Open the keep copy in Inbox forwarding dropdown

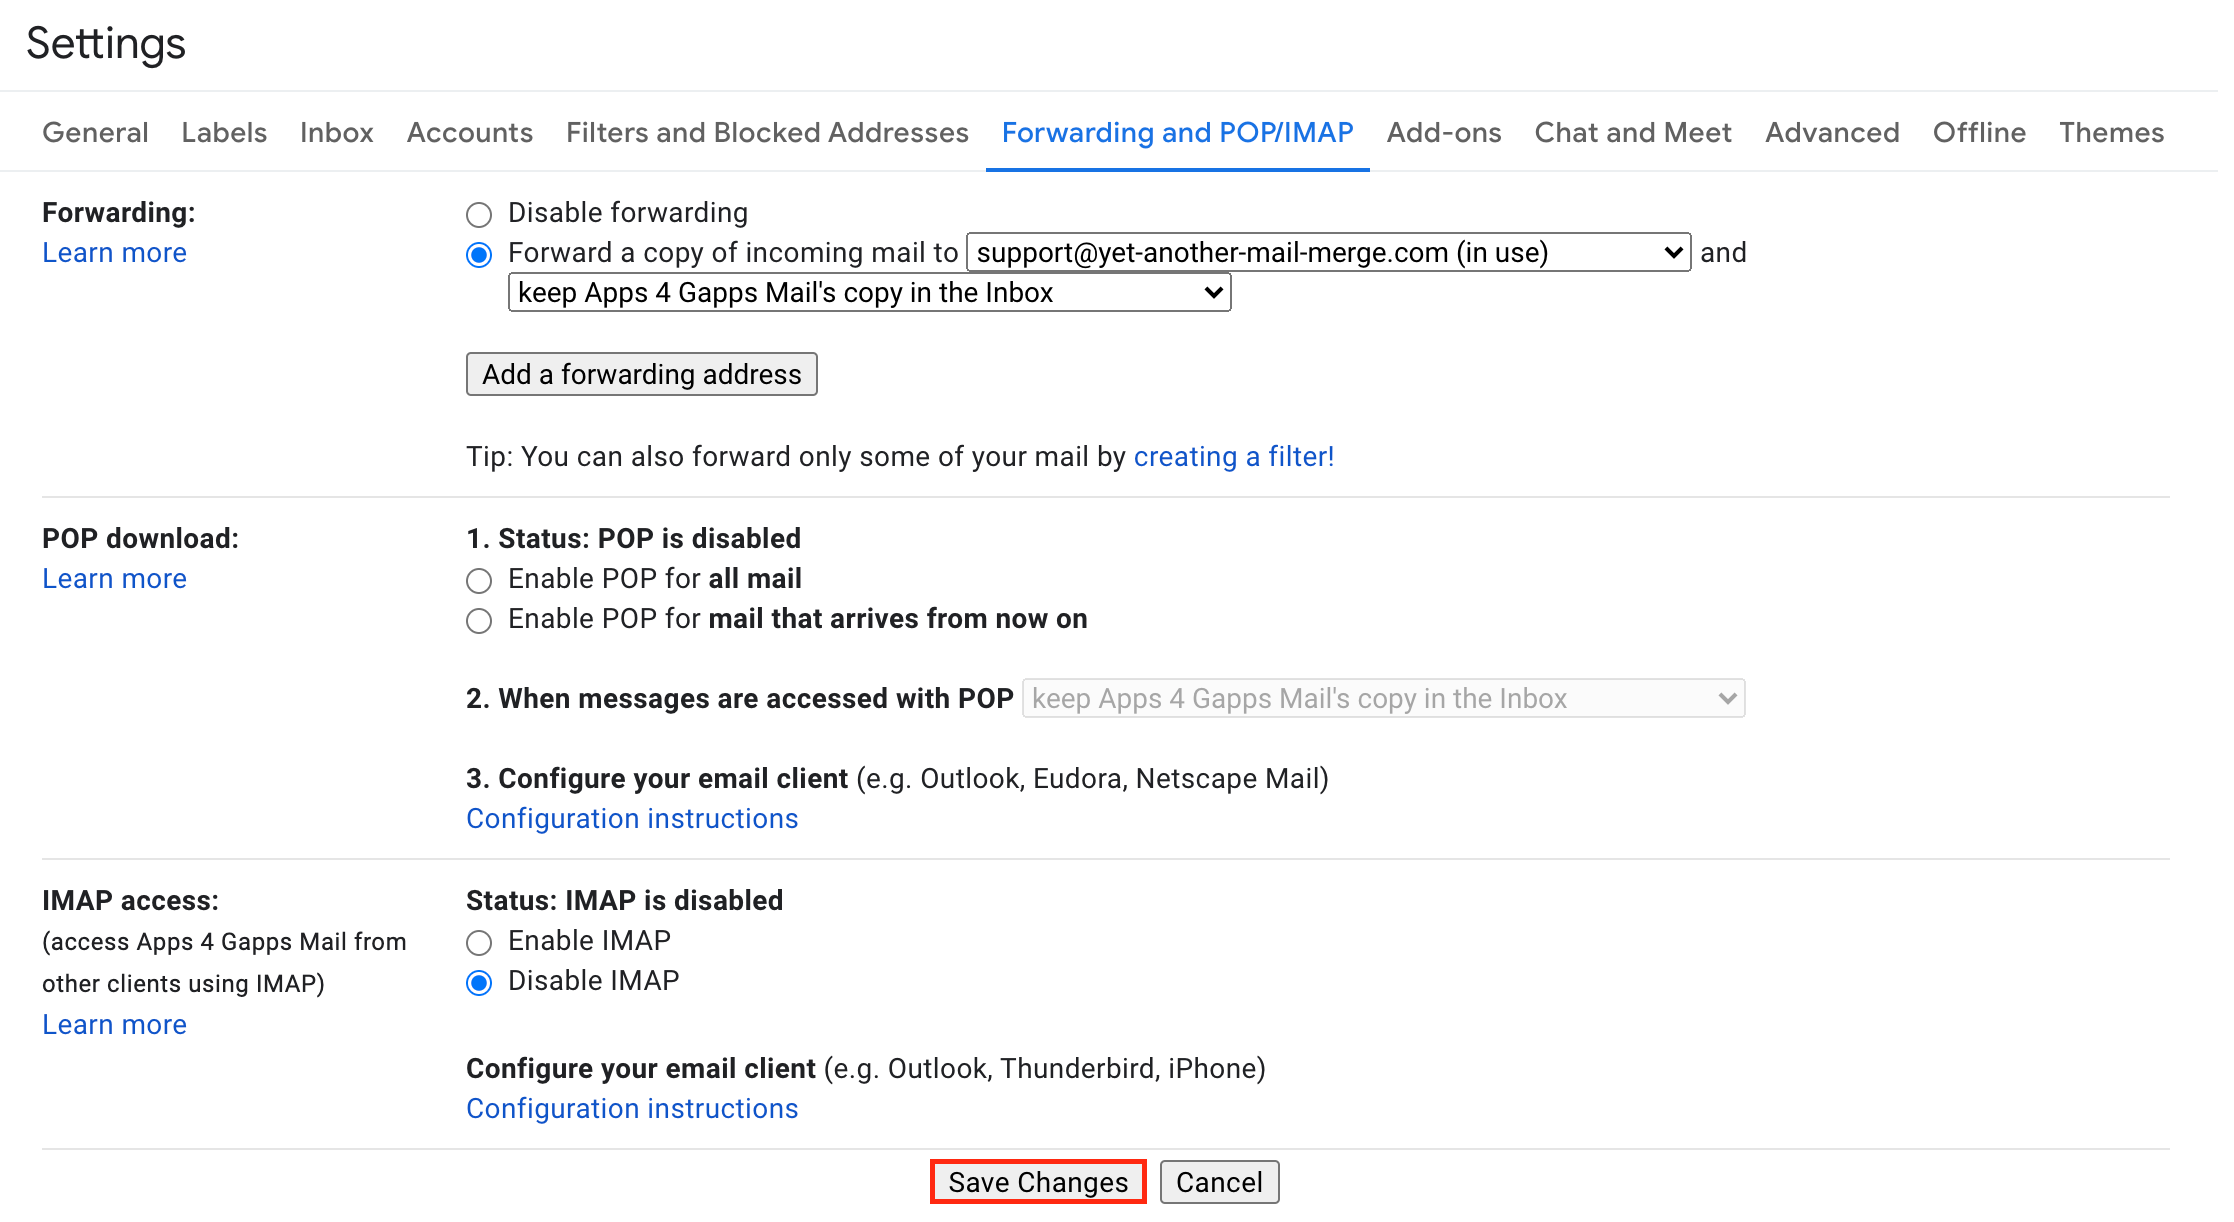coord(868,292)
